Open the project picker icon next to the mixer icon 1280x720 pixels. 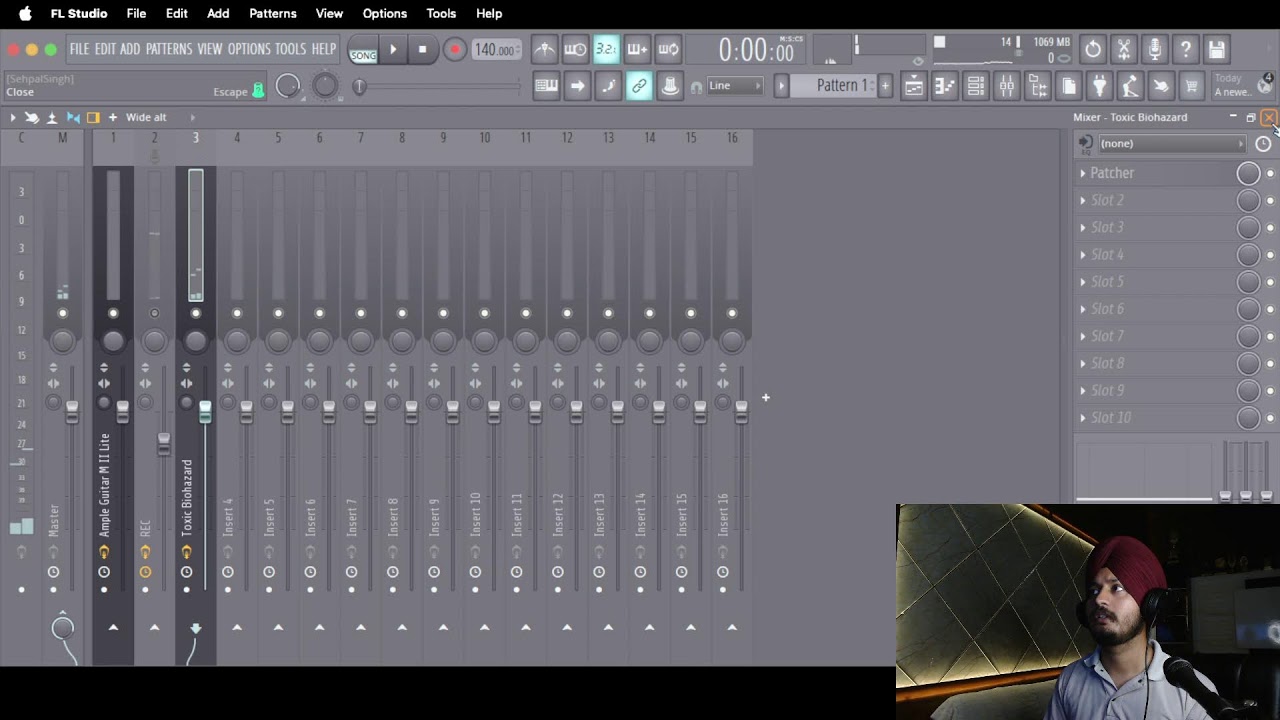(x=1037, y=86)
